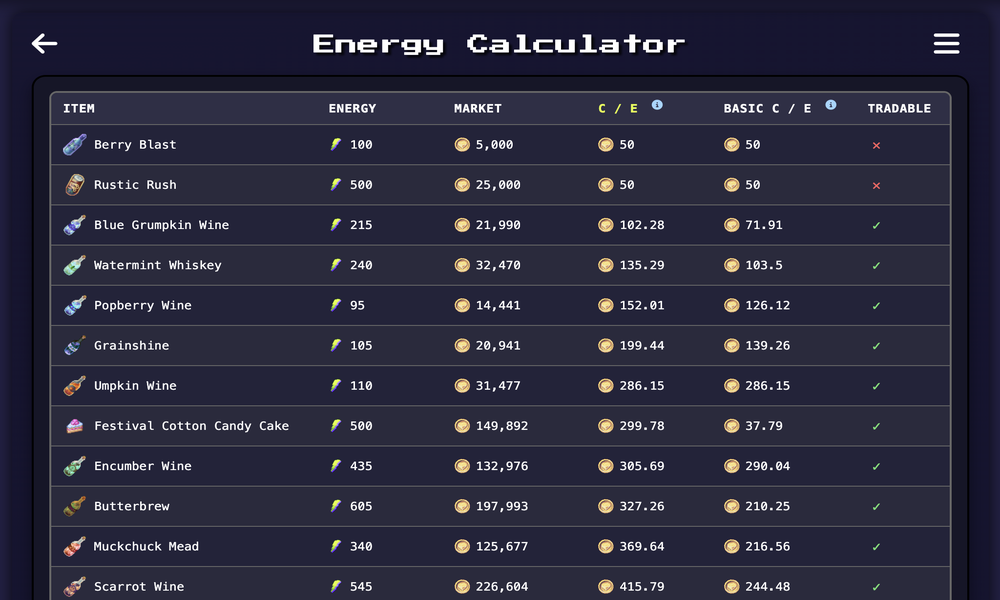Click the energy bolt icon for Berry Blast
The image size is (1000, 600).
[335, 145]
